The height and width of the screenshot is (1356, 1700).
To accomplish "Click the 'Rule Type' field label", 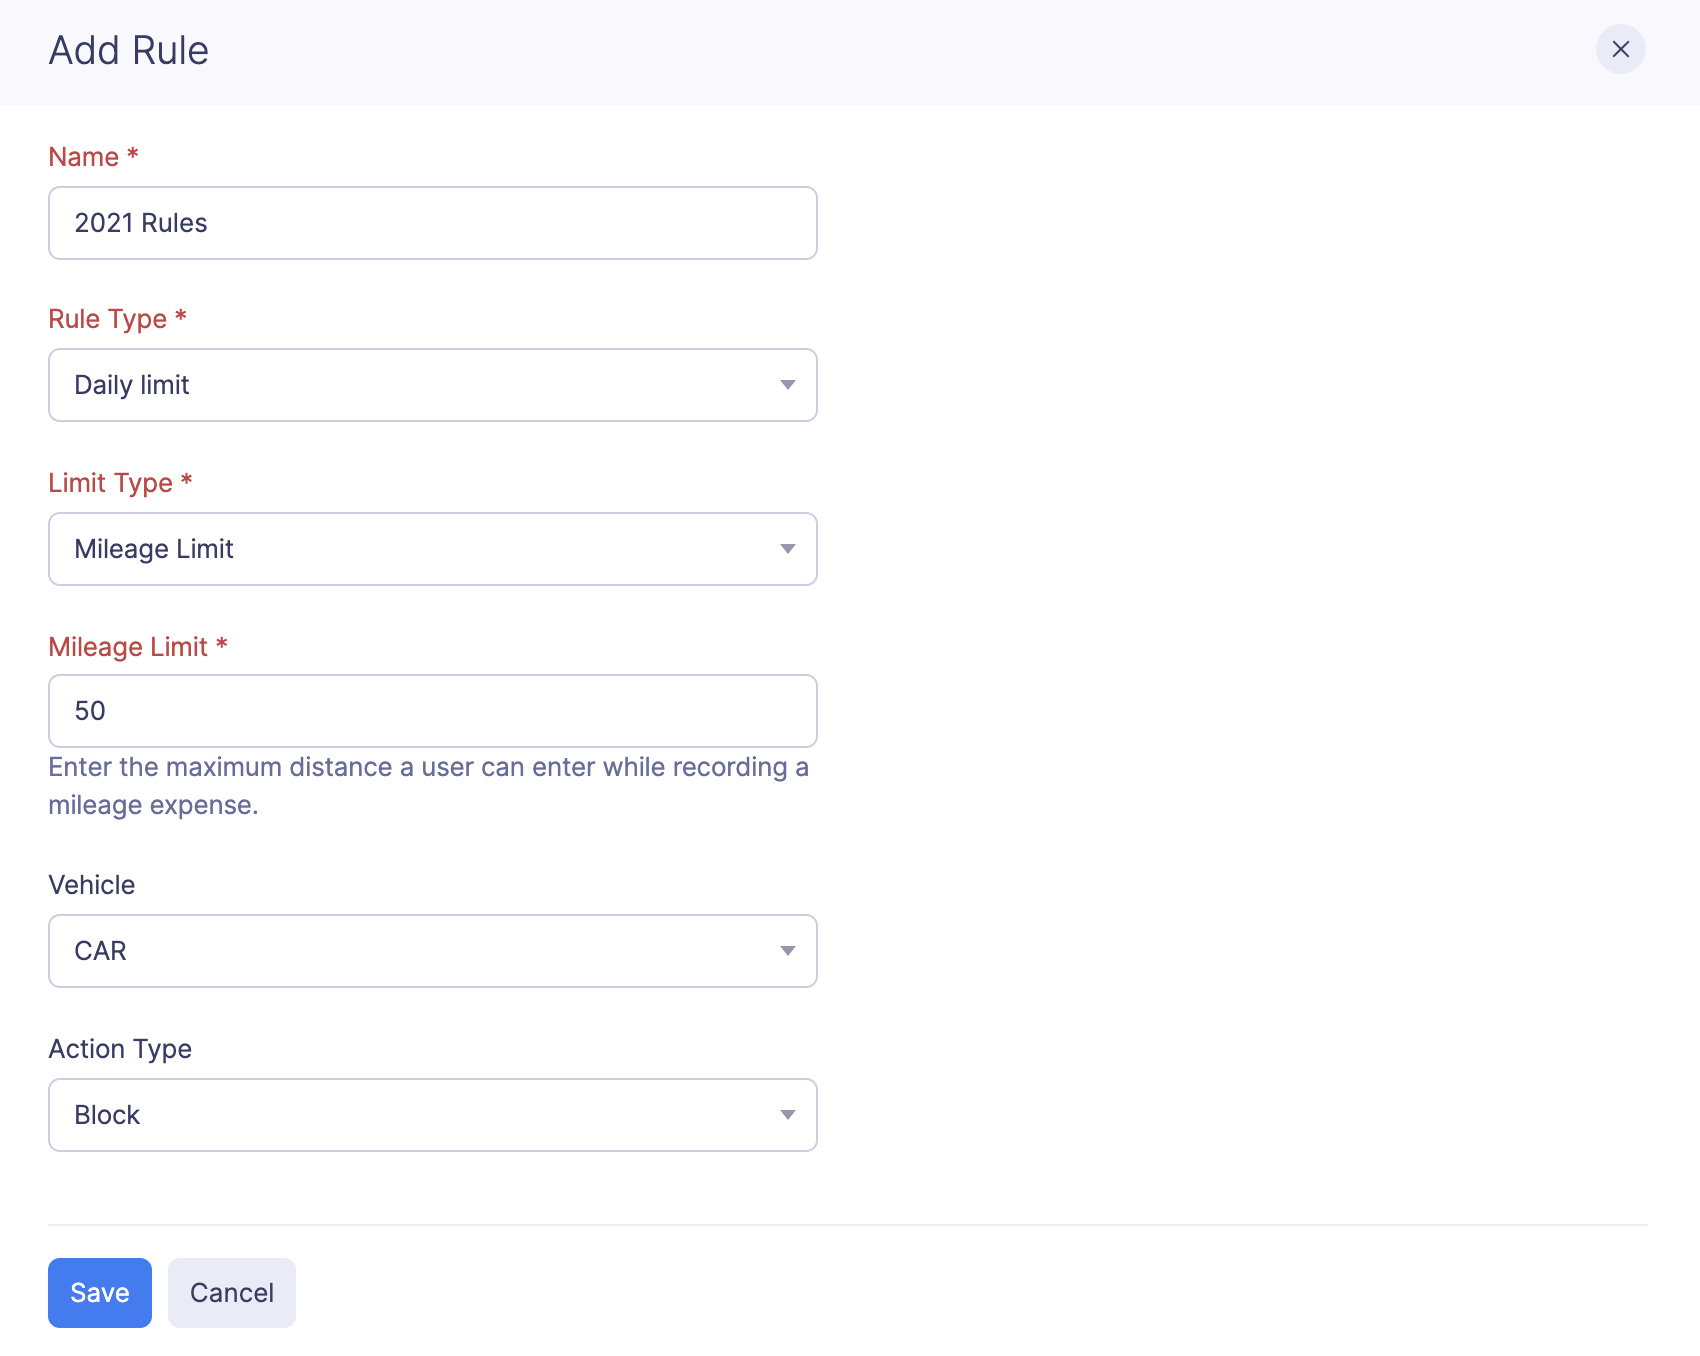I will pyautogui.click(x=108, y=319).
